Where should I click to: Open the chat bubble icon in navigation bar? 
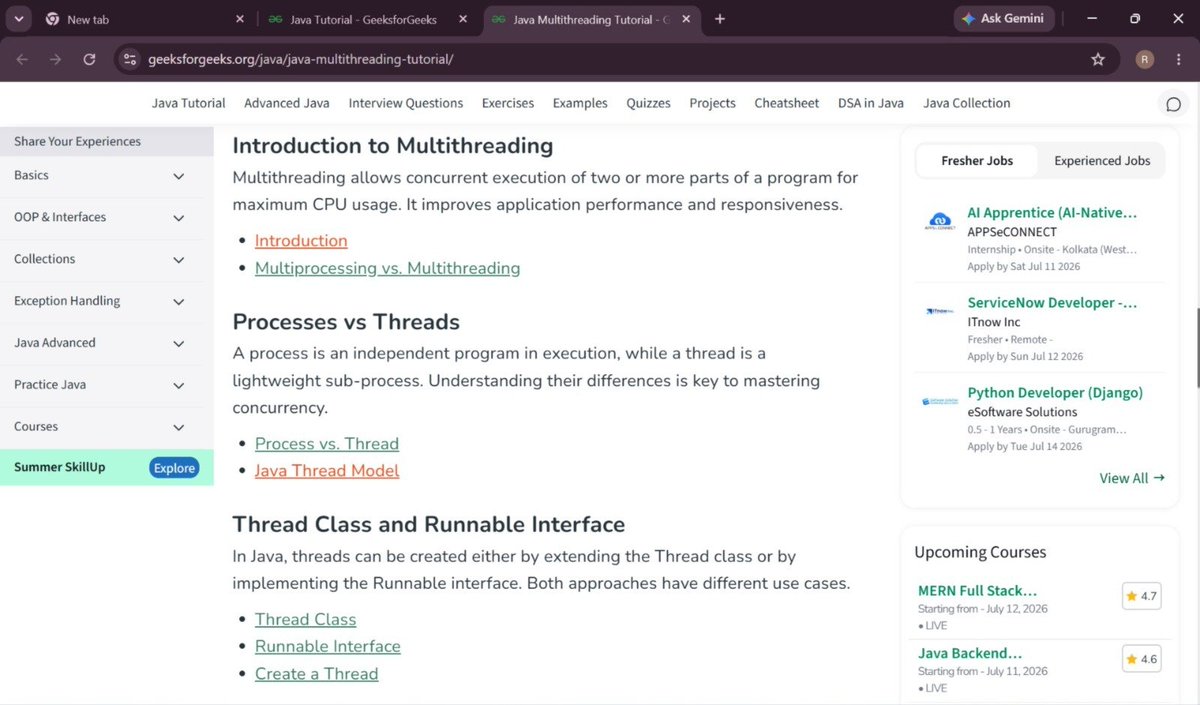pyautogui.click(x=1173, y=104)
